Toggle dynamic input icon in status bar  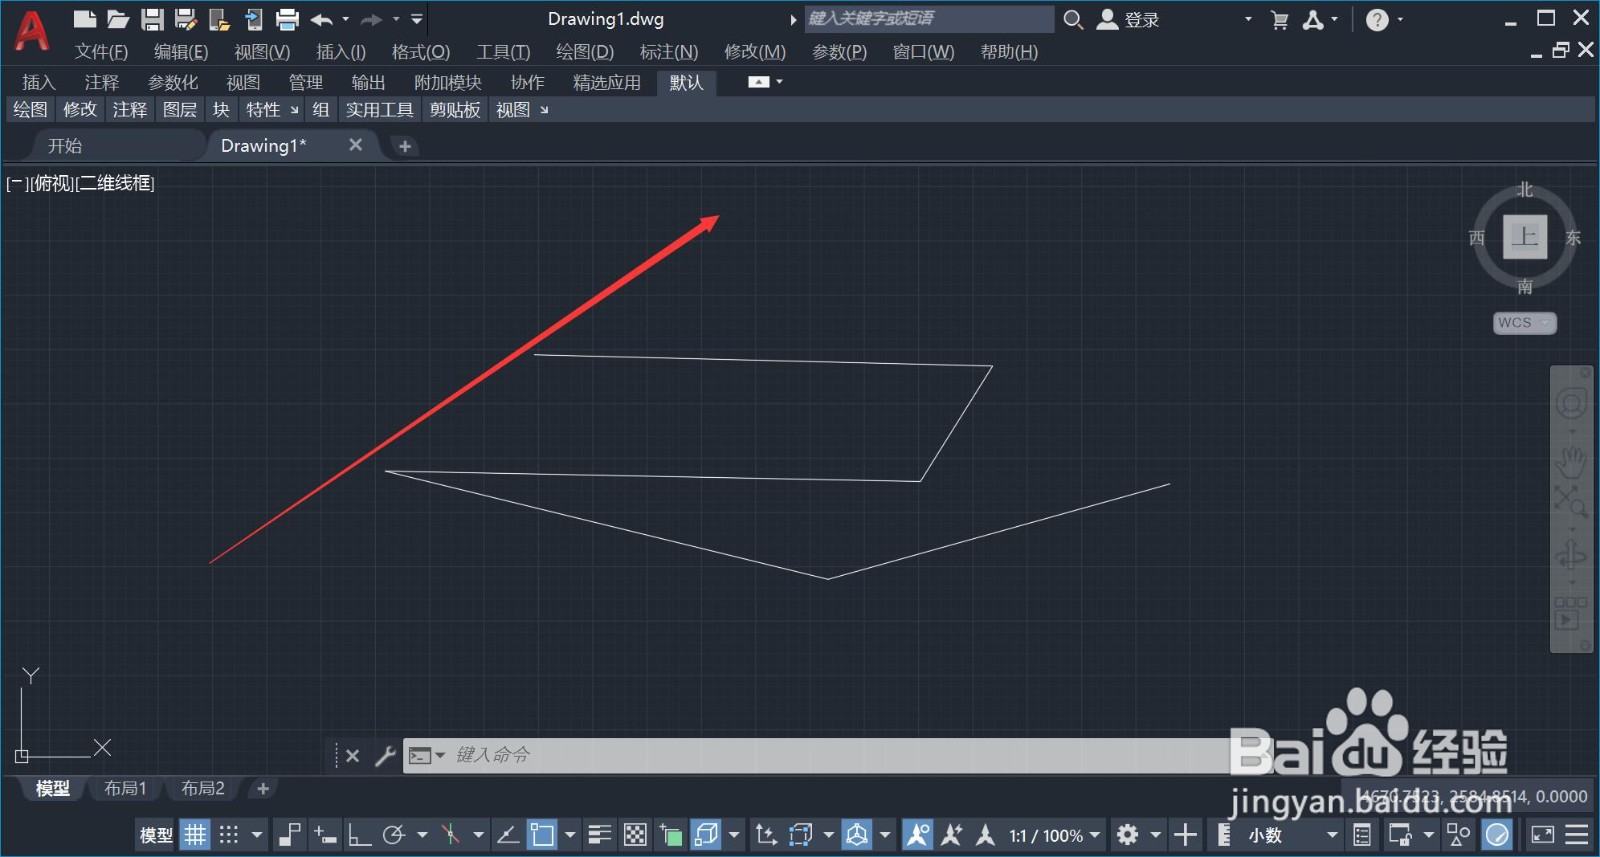[x=324, y=834]
